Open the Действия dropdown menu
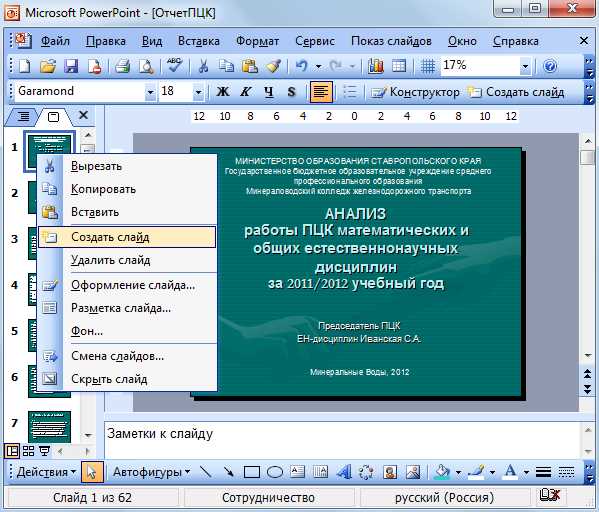This screenshot has width=599, height=512. coord(46,472)
